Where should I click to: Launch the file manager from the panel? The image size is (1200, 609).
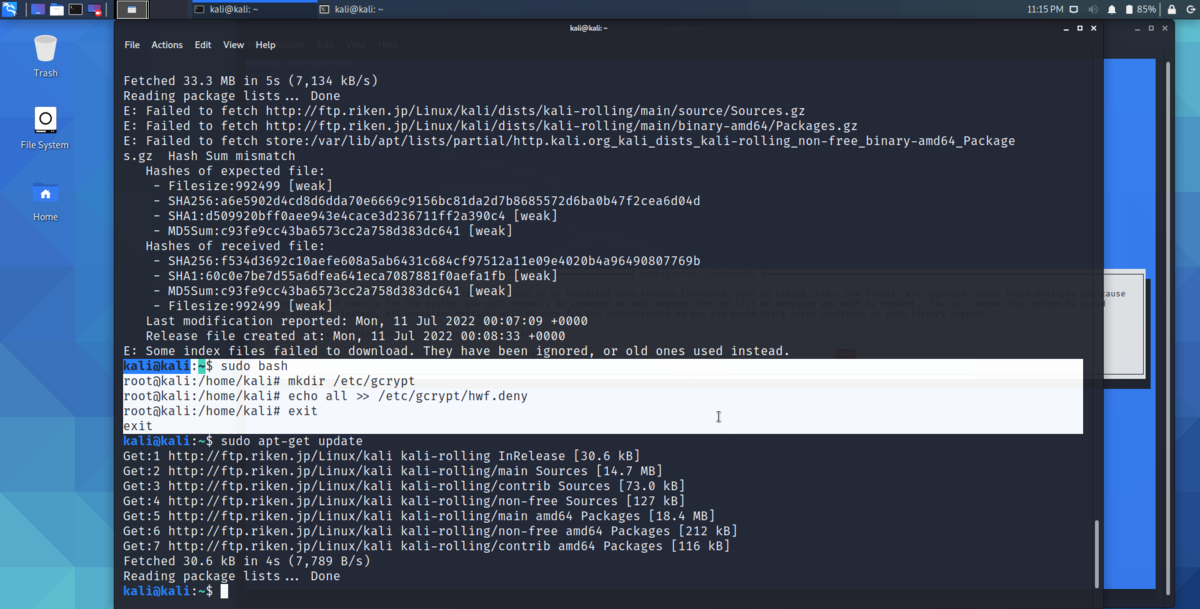coord(57,9)
